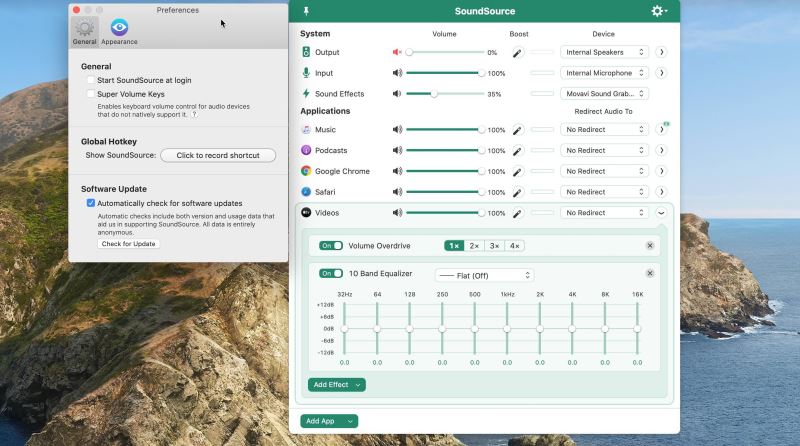Viewport: 800px width, 446px height.
Task: Click the Add App button
Action: pyautogui.click(x=329, y=421)
